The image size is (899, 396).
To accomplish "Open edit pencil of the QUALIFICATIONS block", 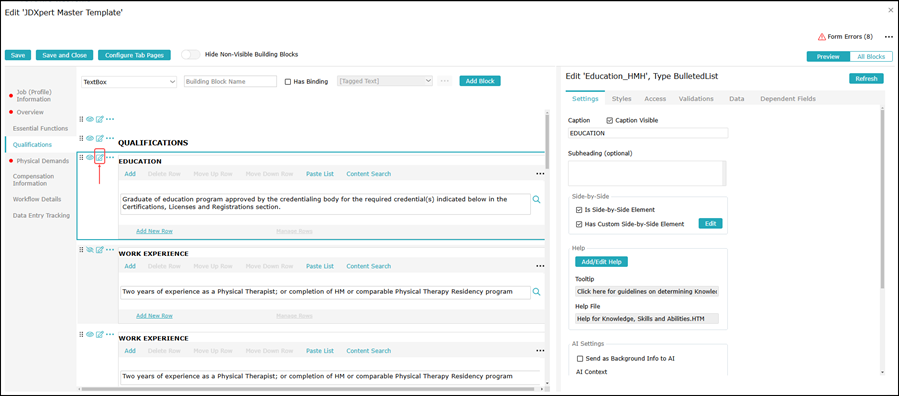I will point(100,138).
